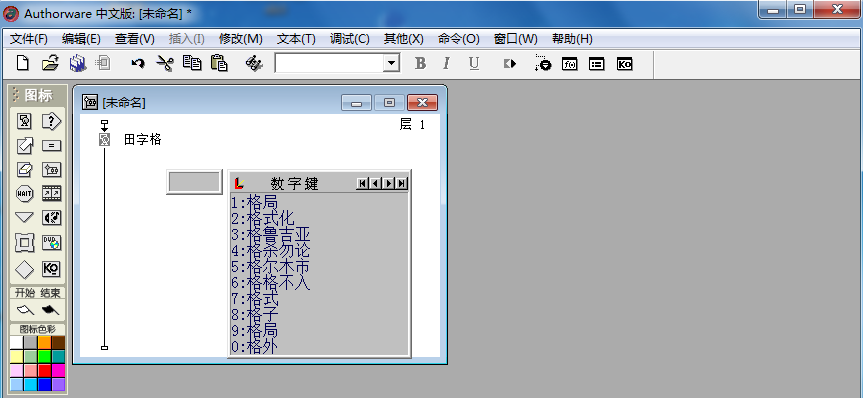Open the text style dropdown

click(391, 63)
